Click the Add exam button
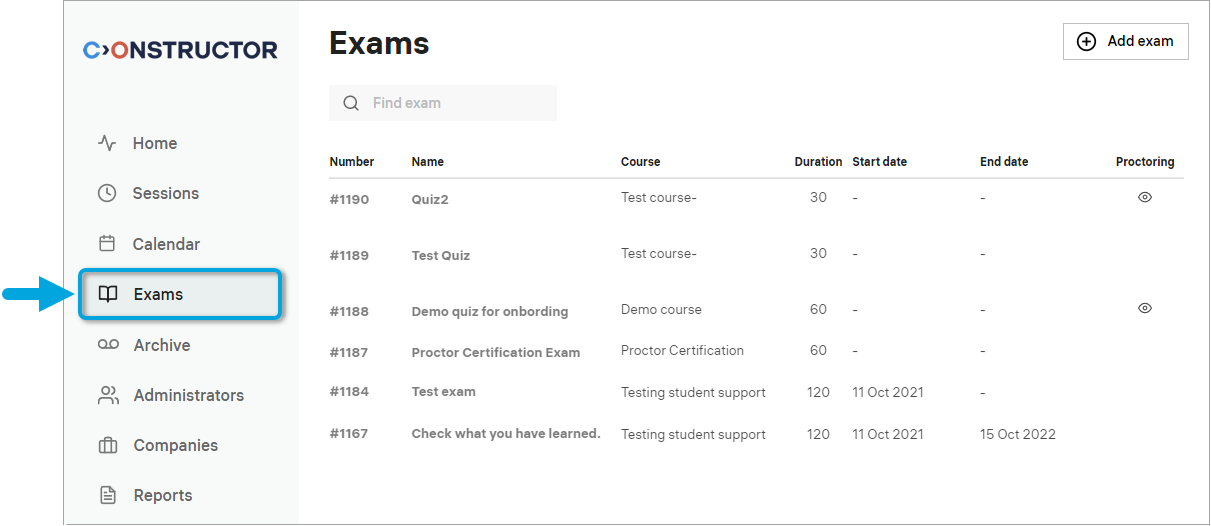 [x=1125, y=42]
